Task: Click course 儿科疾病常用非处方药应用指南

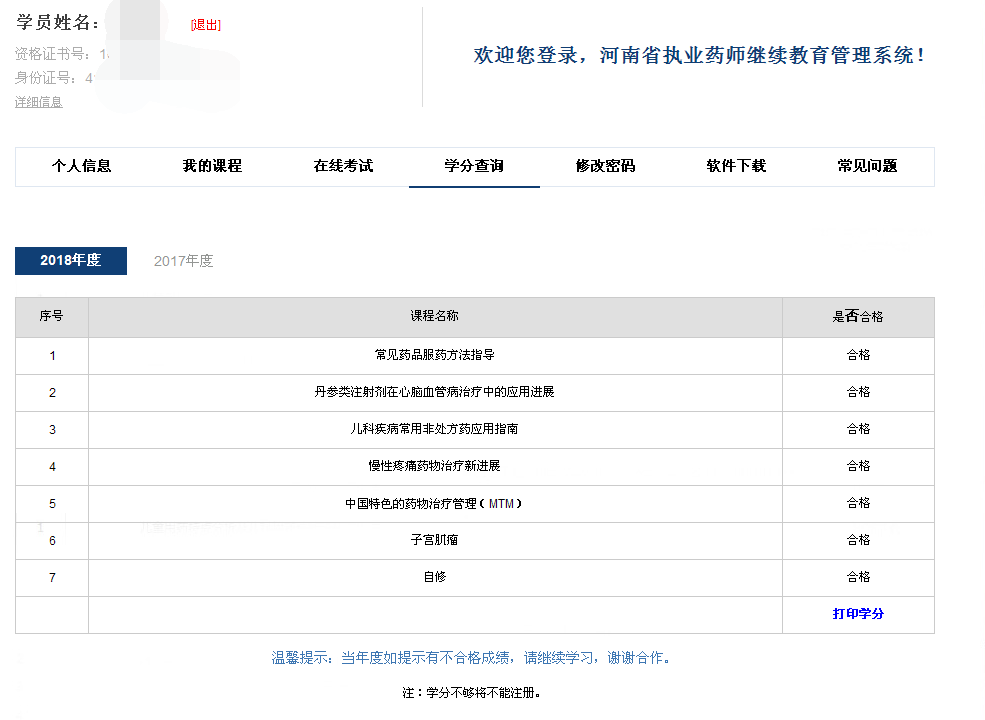Action: [x=434, y=429]
